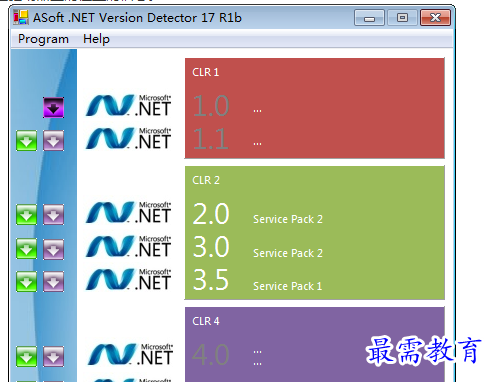The height and width of the screenshot is (382, 490).
Task: Click Service Pack 2 text next to 2.0
Action: click(x=288, y=219)
